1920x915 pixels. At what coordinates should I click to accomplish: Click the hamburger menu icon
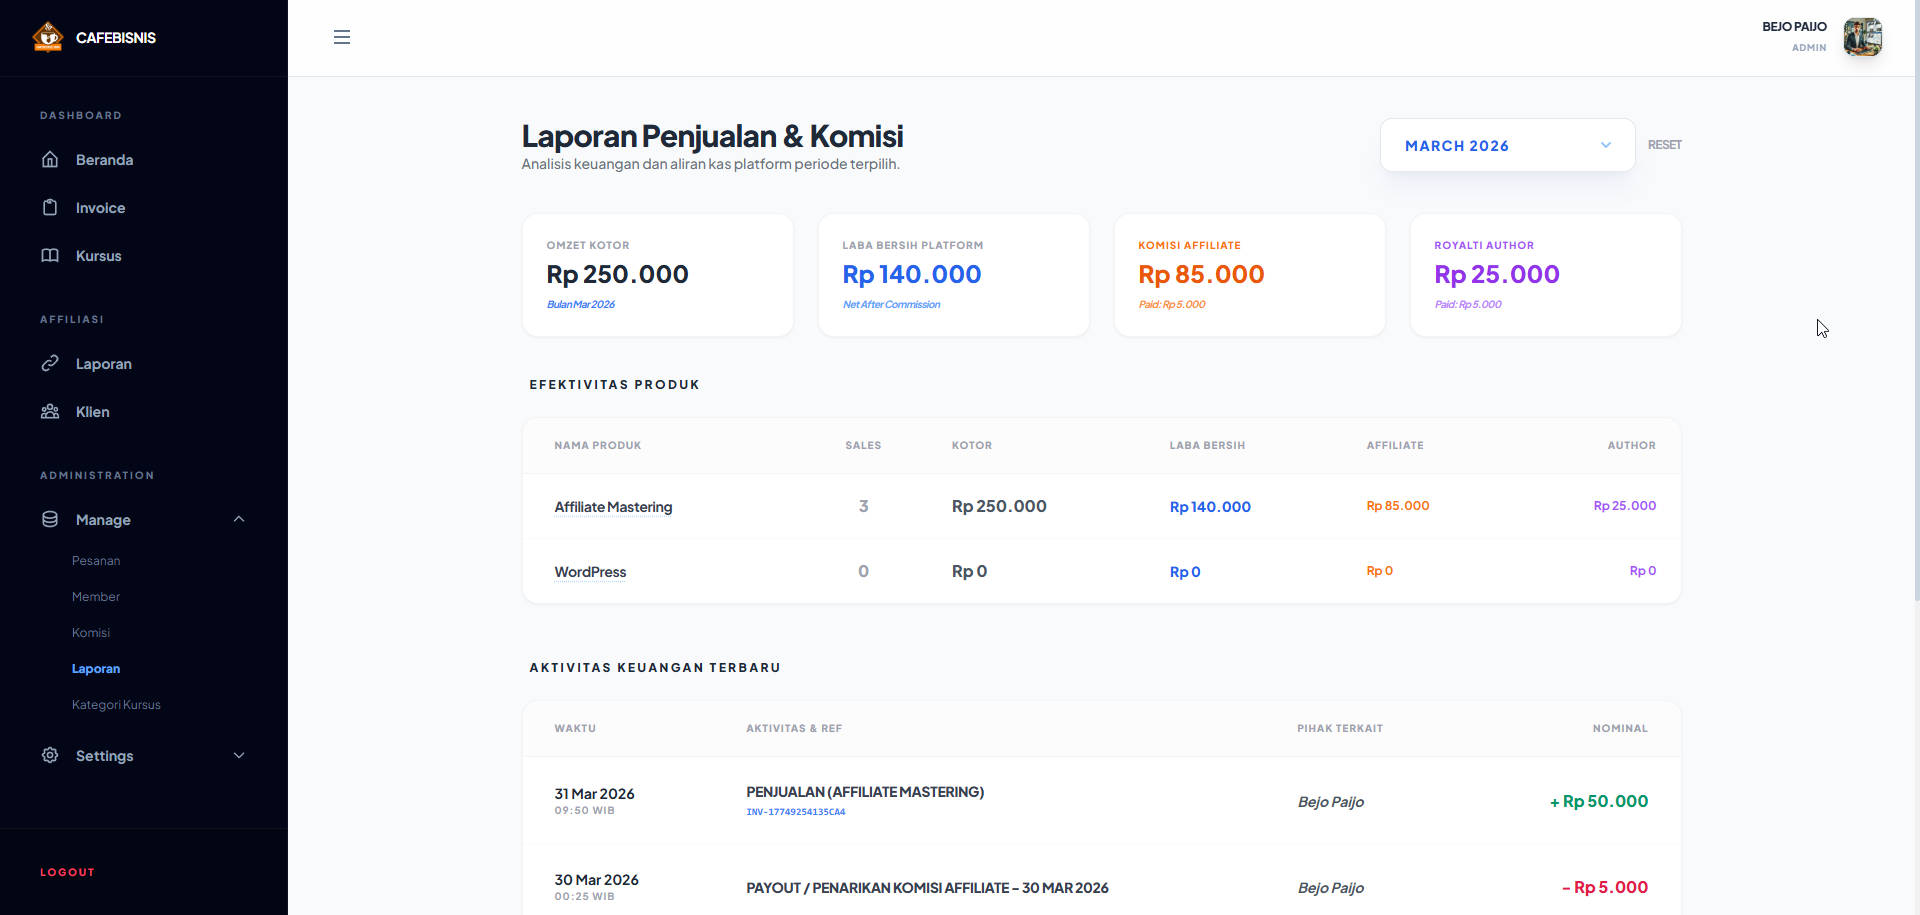[342, 37]
